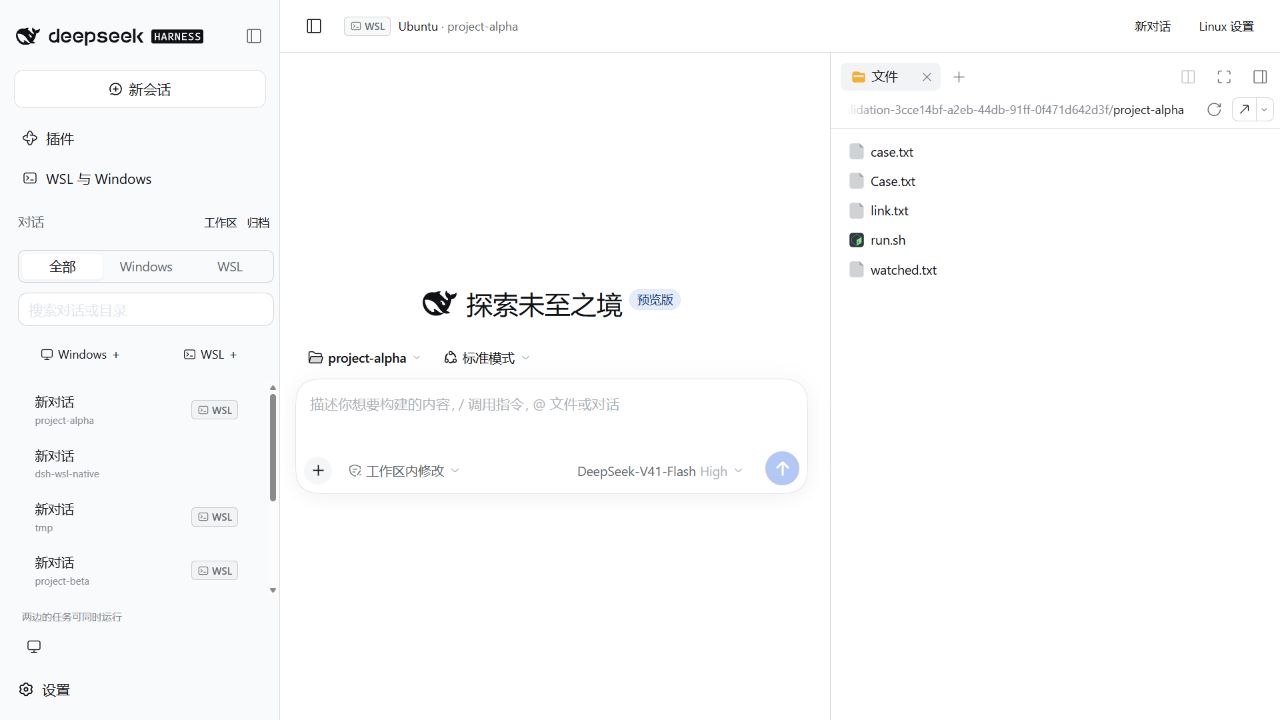Click the 预览版 preview badge

[x=655, y=300]
